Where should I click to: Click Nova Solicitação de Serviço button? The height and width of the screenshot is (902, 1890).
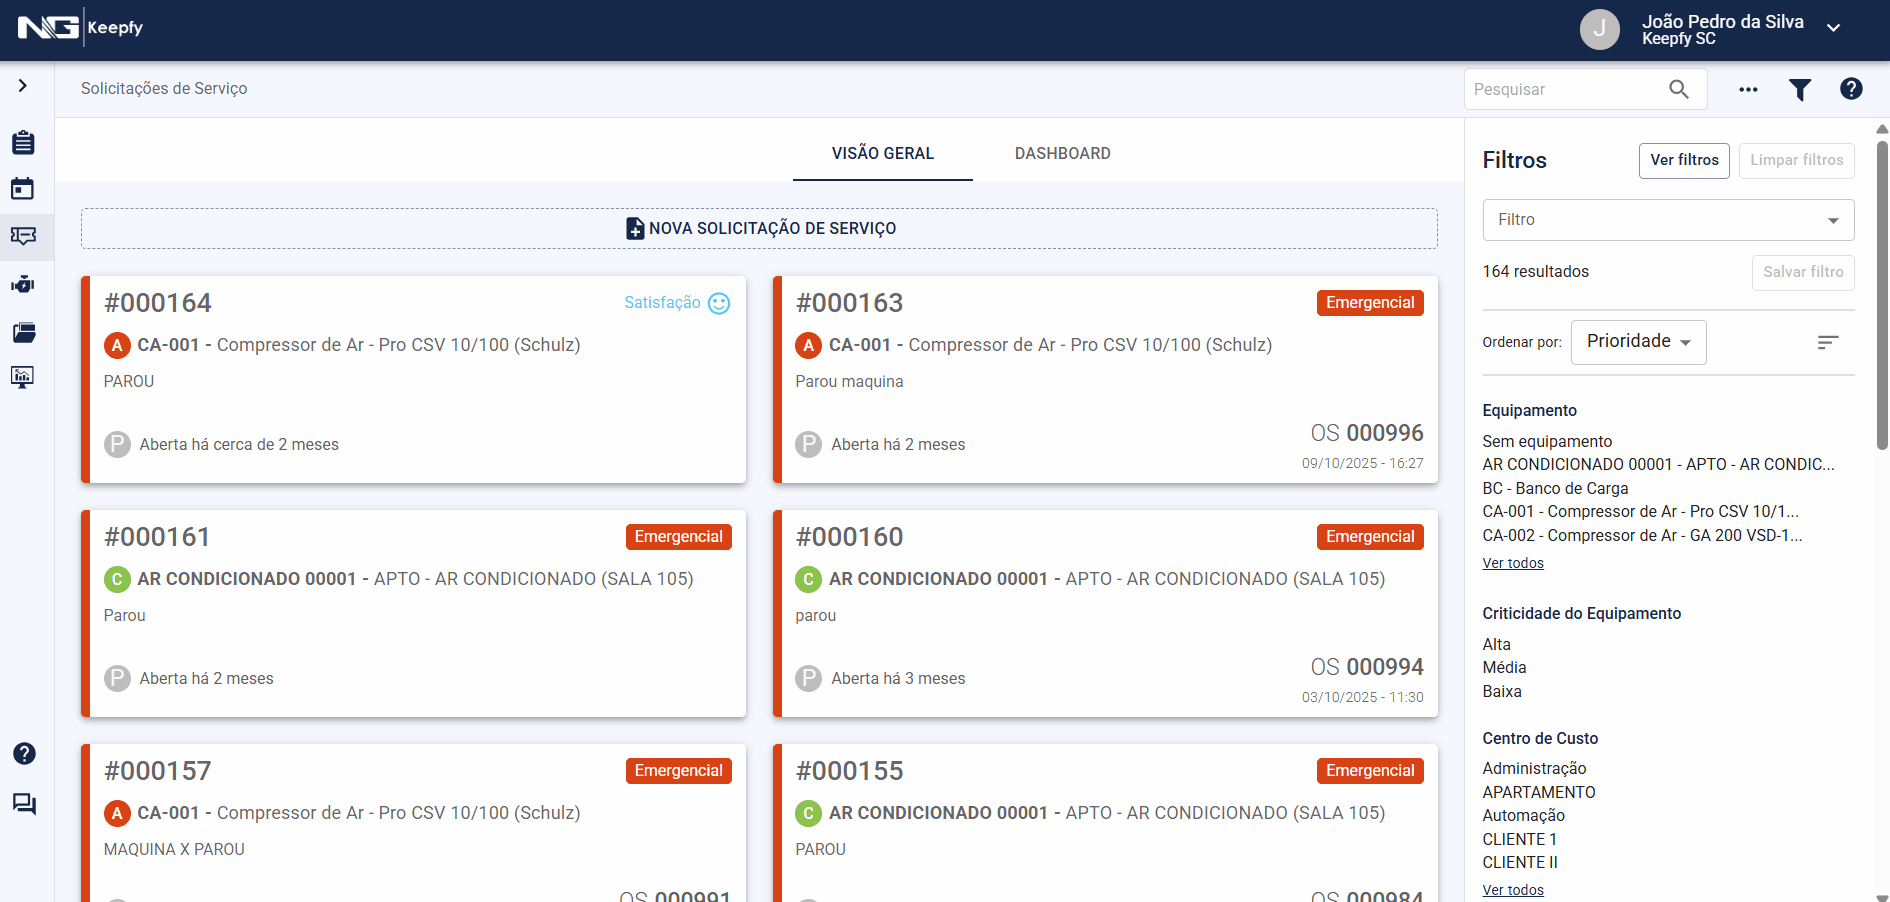click(x=759, y=229)
